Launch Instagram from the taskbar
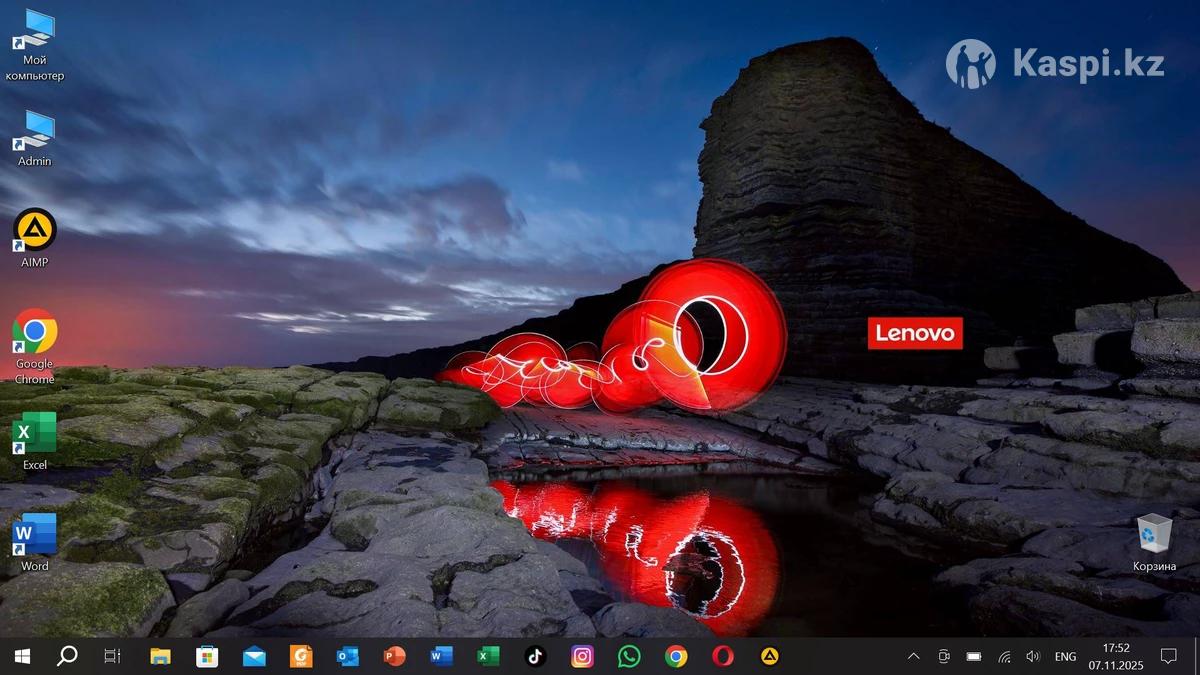 click(x=582, y=656)
